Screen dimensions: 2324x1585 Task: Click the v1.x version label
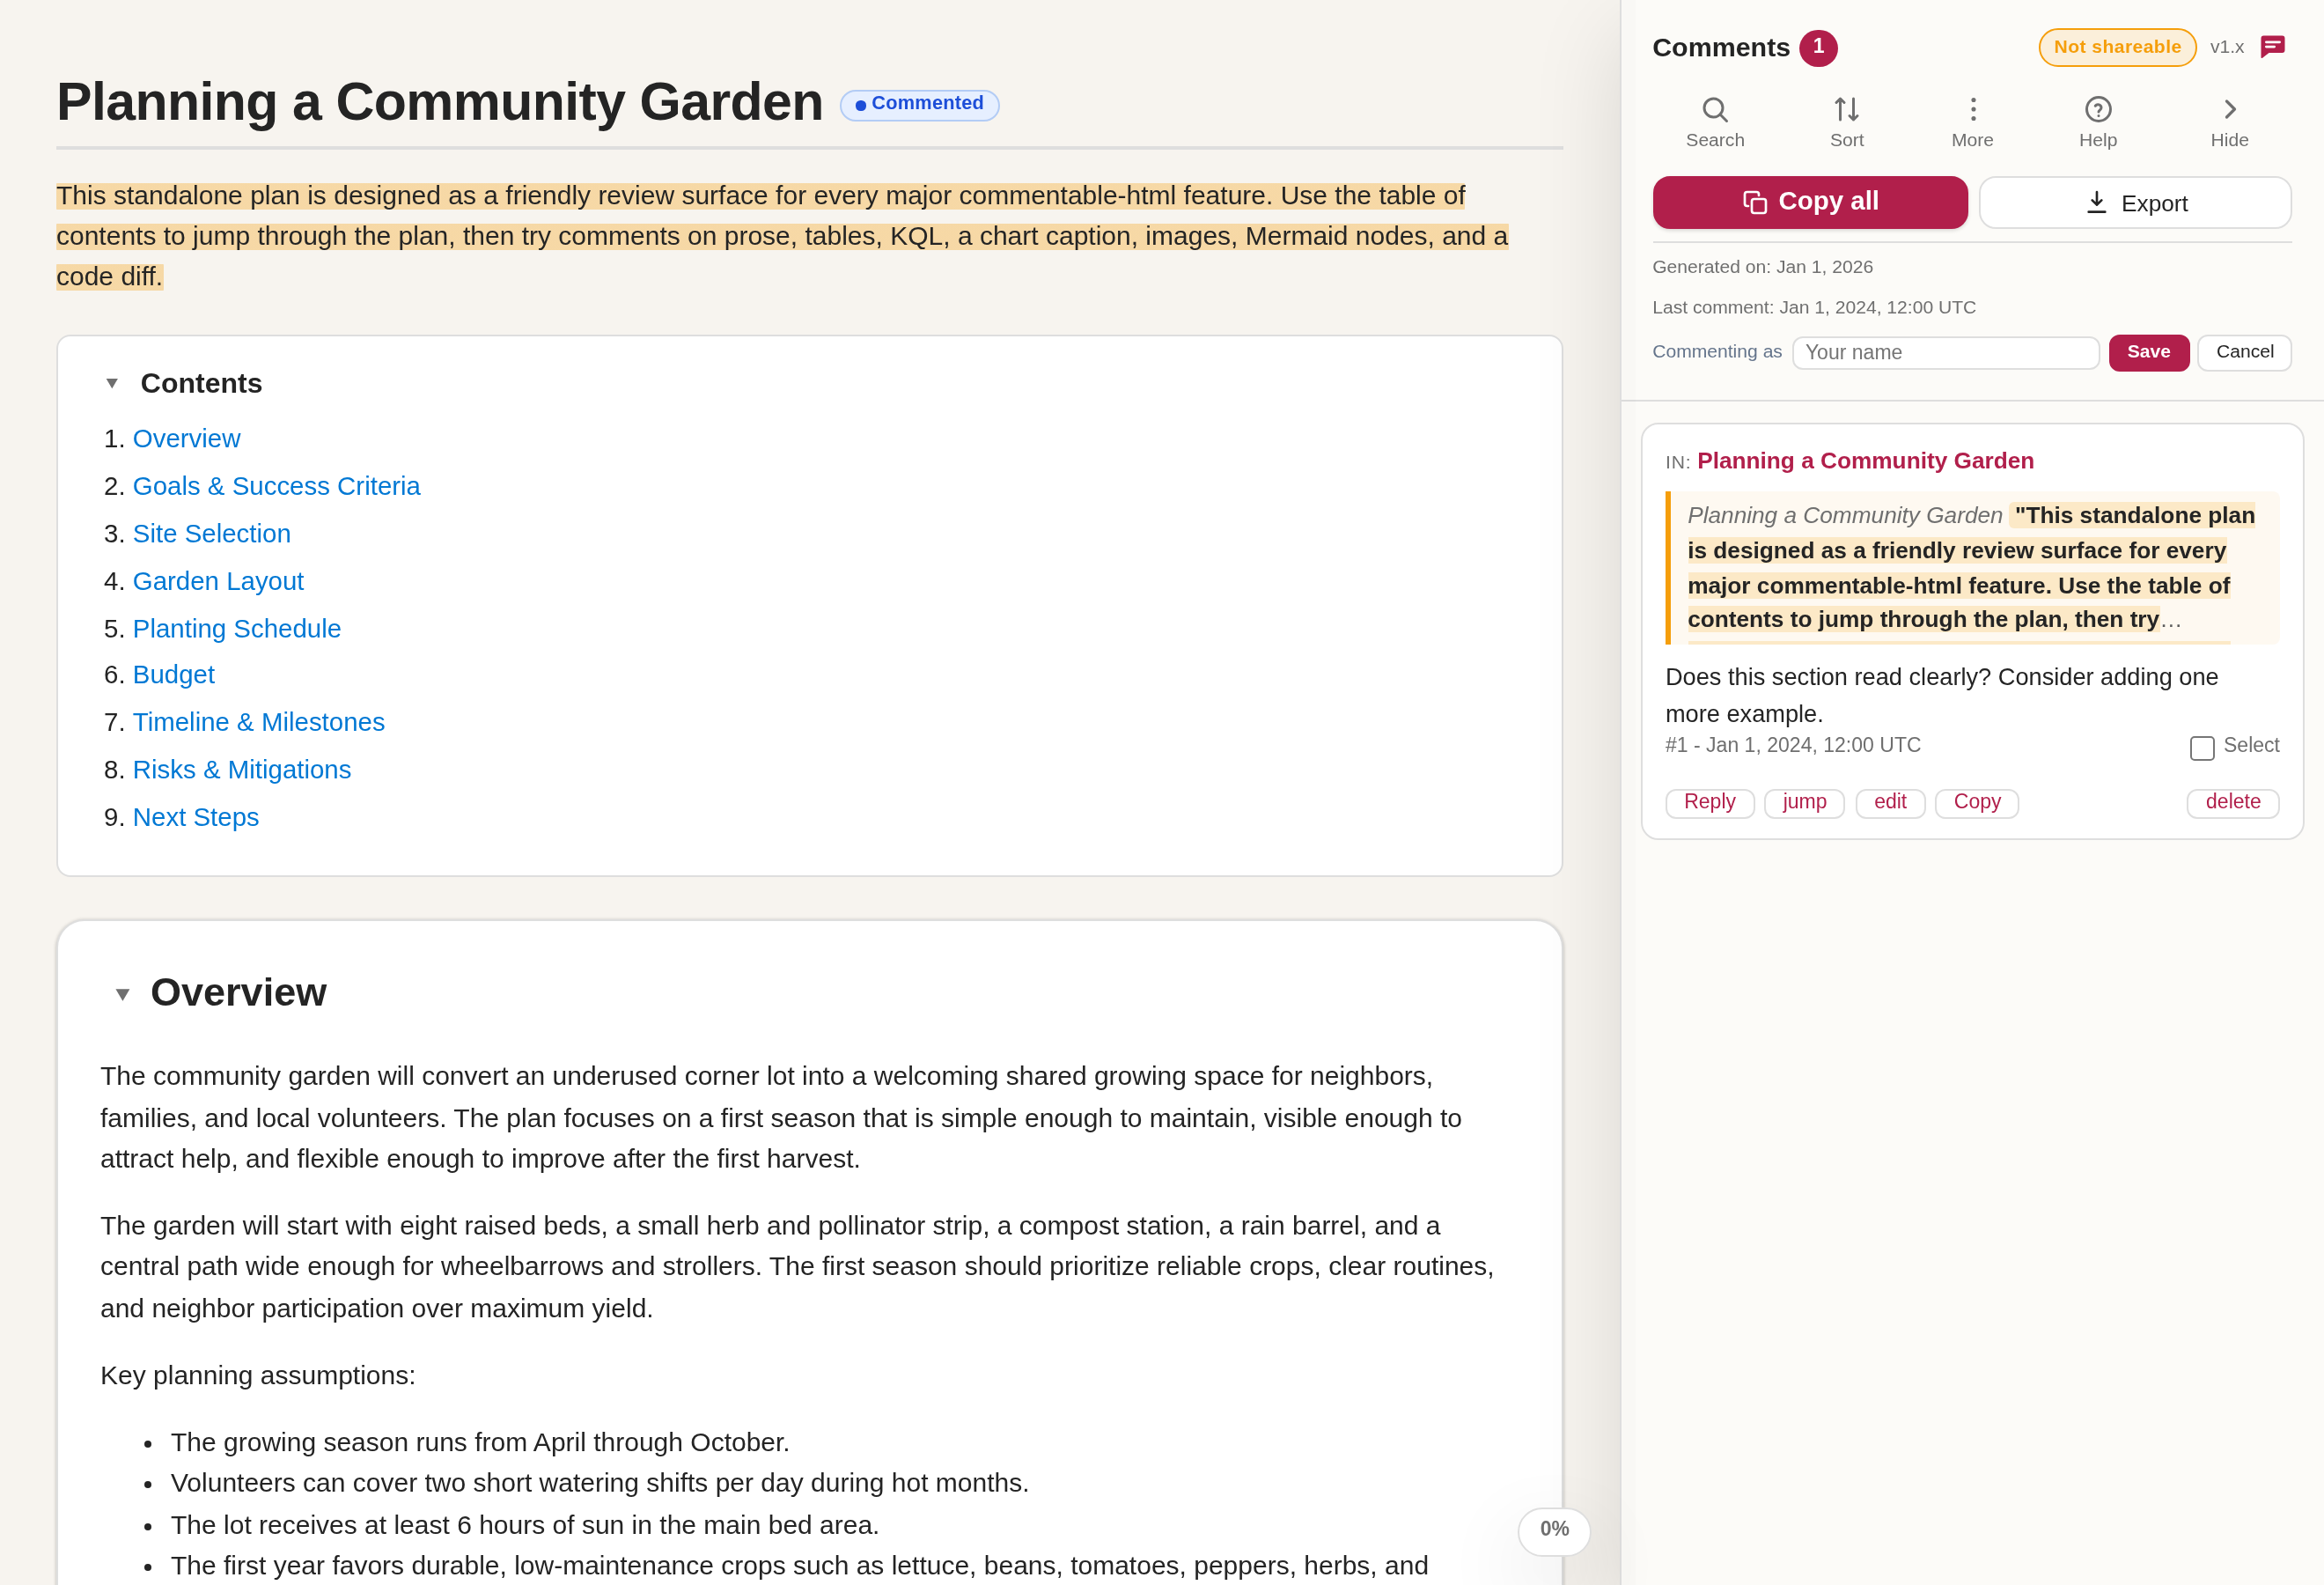2226,47
